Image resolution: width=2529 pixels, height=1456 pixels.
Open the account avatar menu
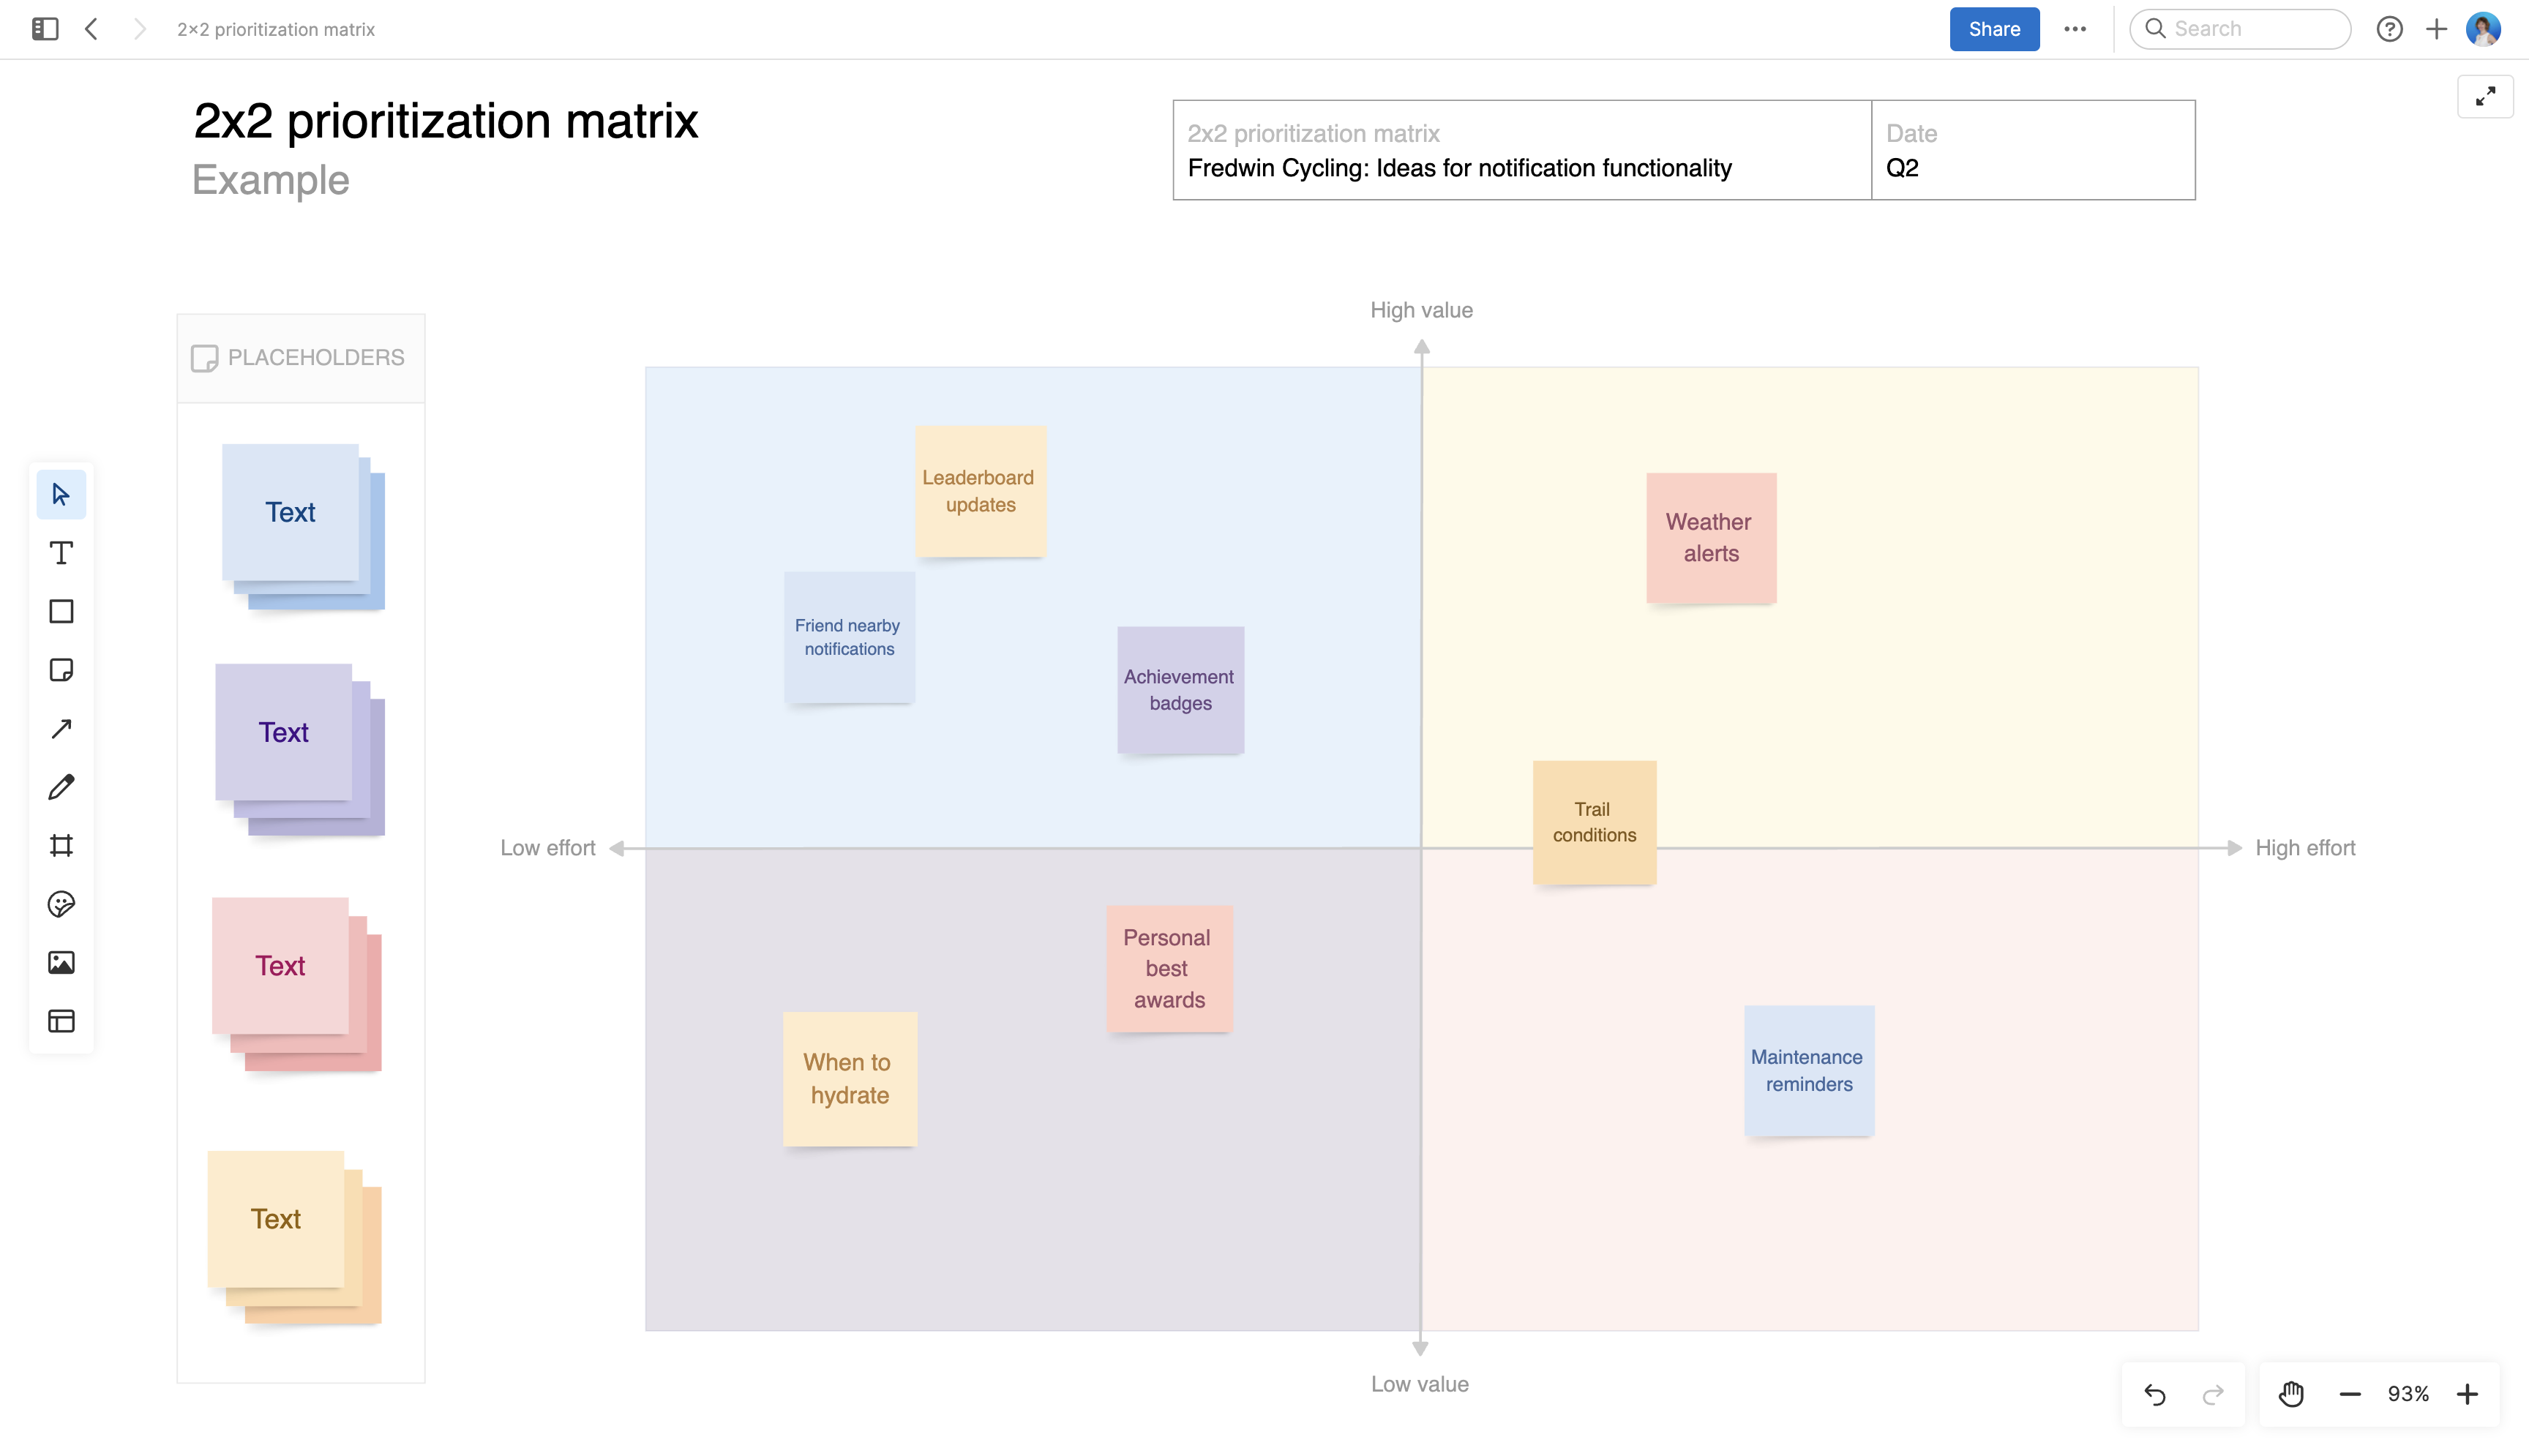2485,29
